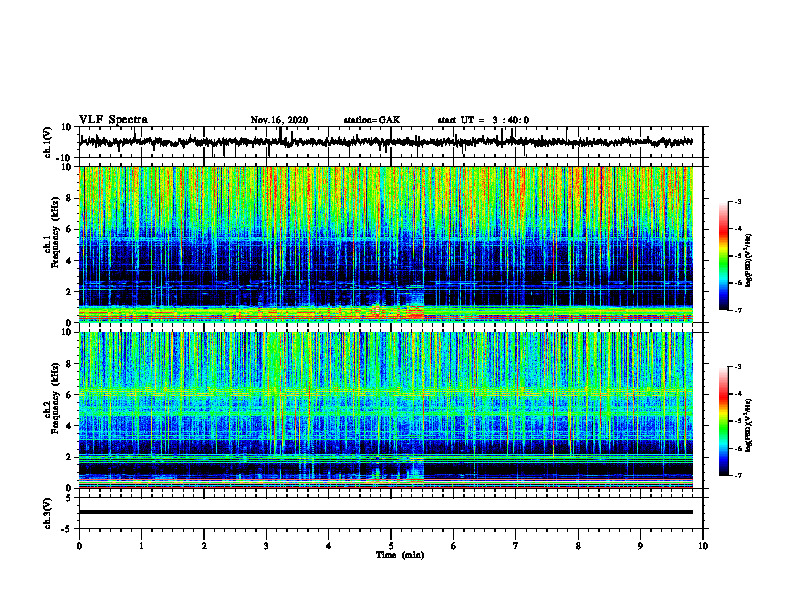
Task: Click tick label "3" on the Time axis
Action: (266, 546)
